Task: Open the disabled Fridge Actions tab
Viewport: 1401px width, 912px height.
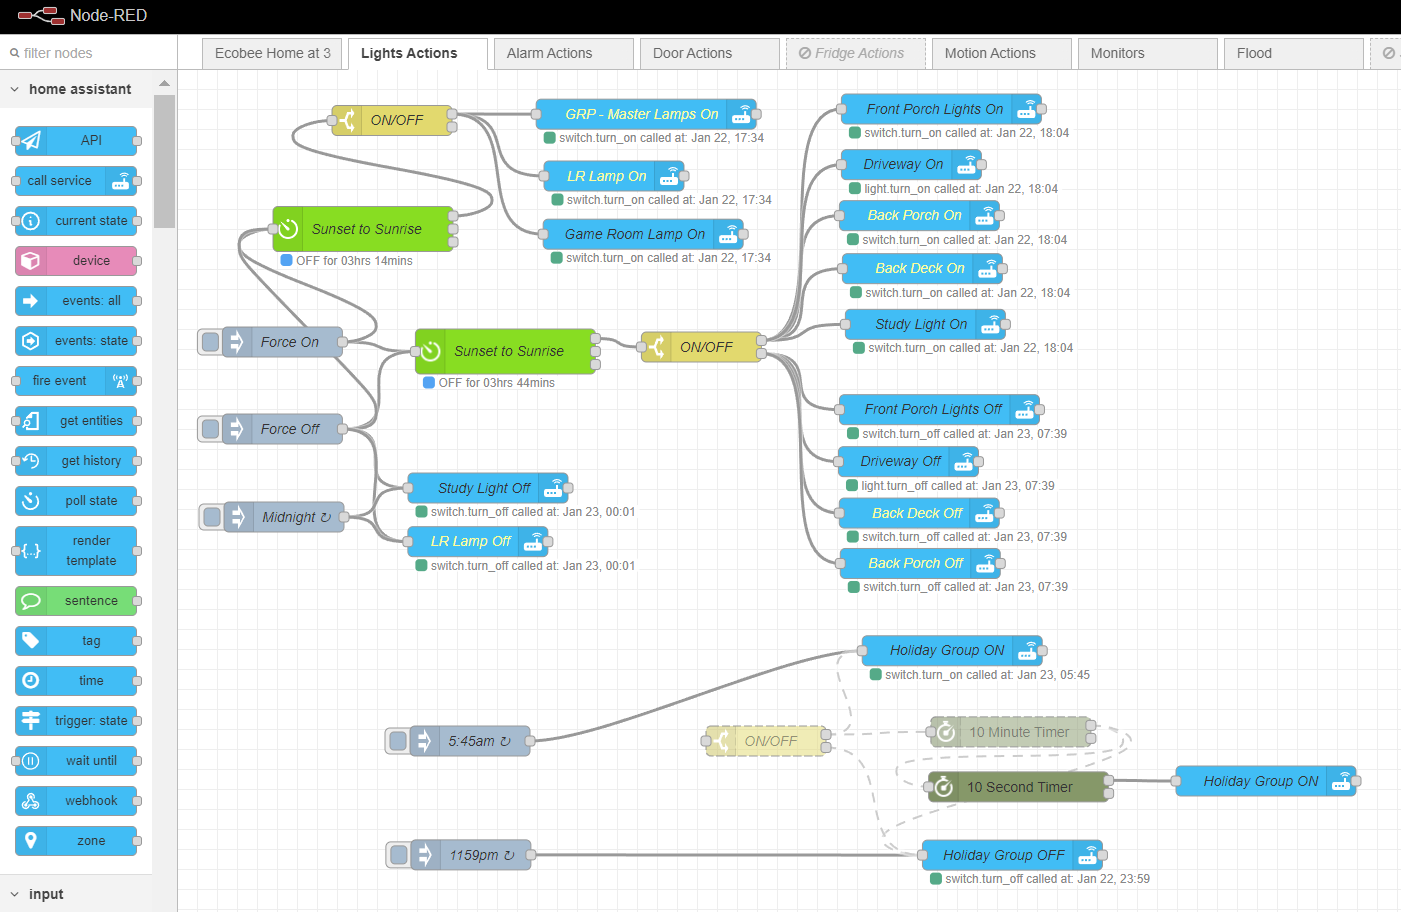Action: 855,53
